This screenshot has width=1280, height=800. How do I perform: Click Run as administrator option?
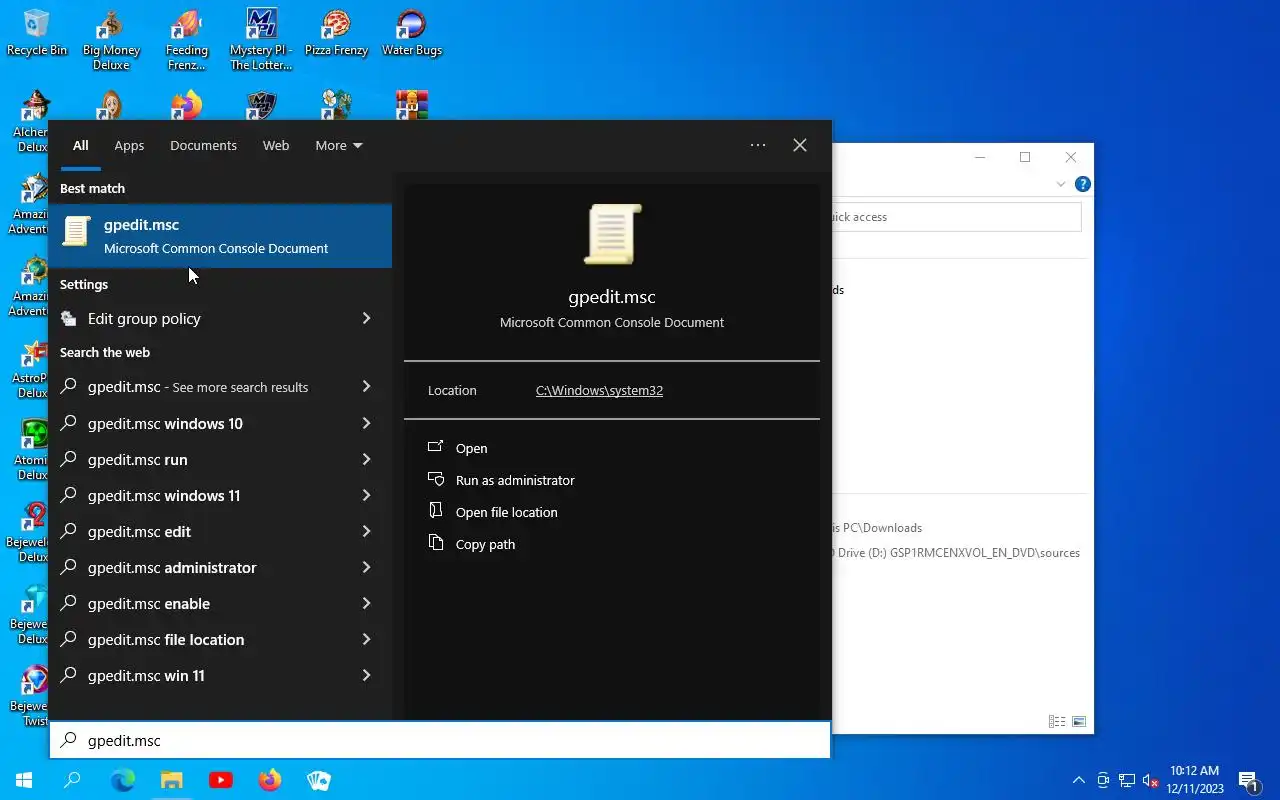pos(515,480)
